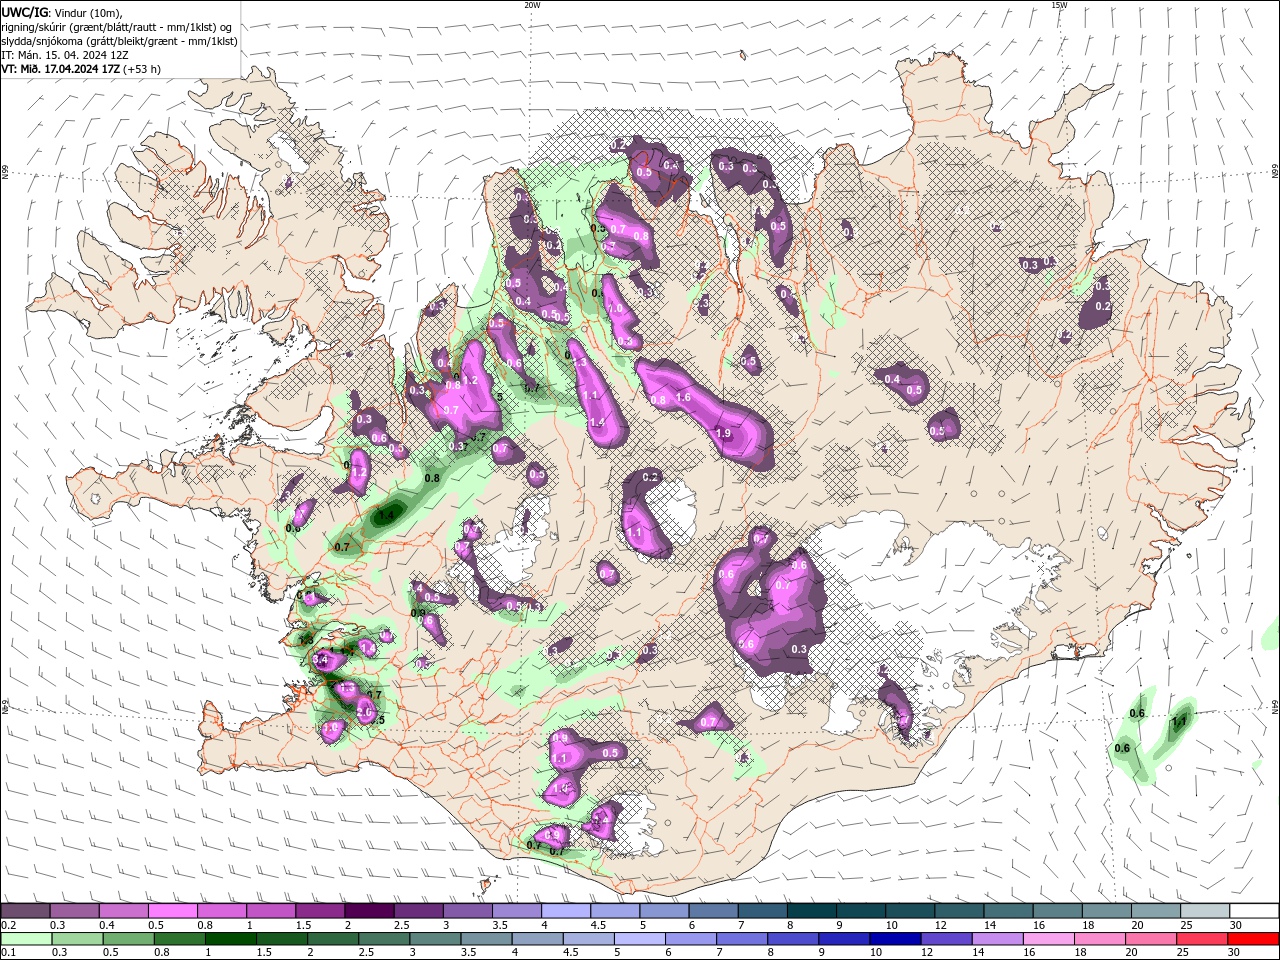Image resolution: width=1280 pixels, height=960 pixels.
Task: Click the "7" label on the rain scale
Action: [x=721, y=953]
